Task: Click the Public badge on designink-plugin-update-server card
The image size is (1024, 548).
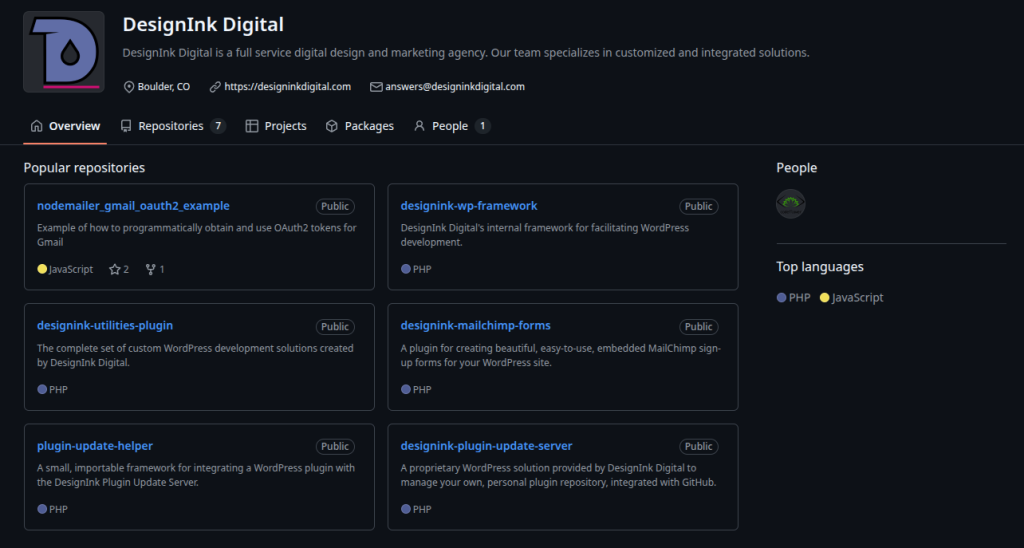Action: [699, 447]
